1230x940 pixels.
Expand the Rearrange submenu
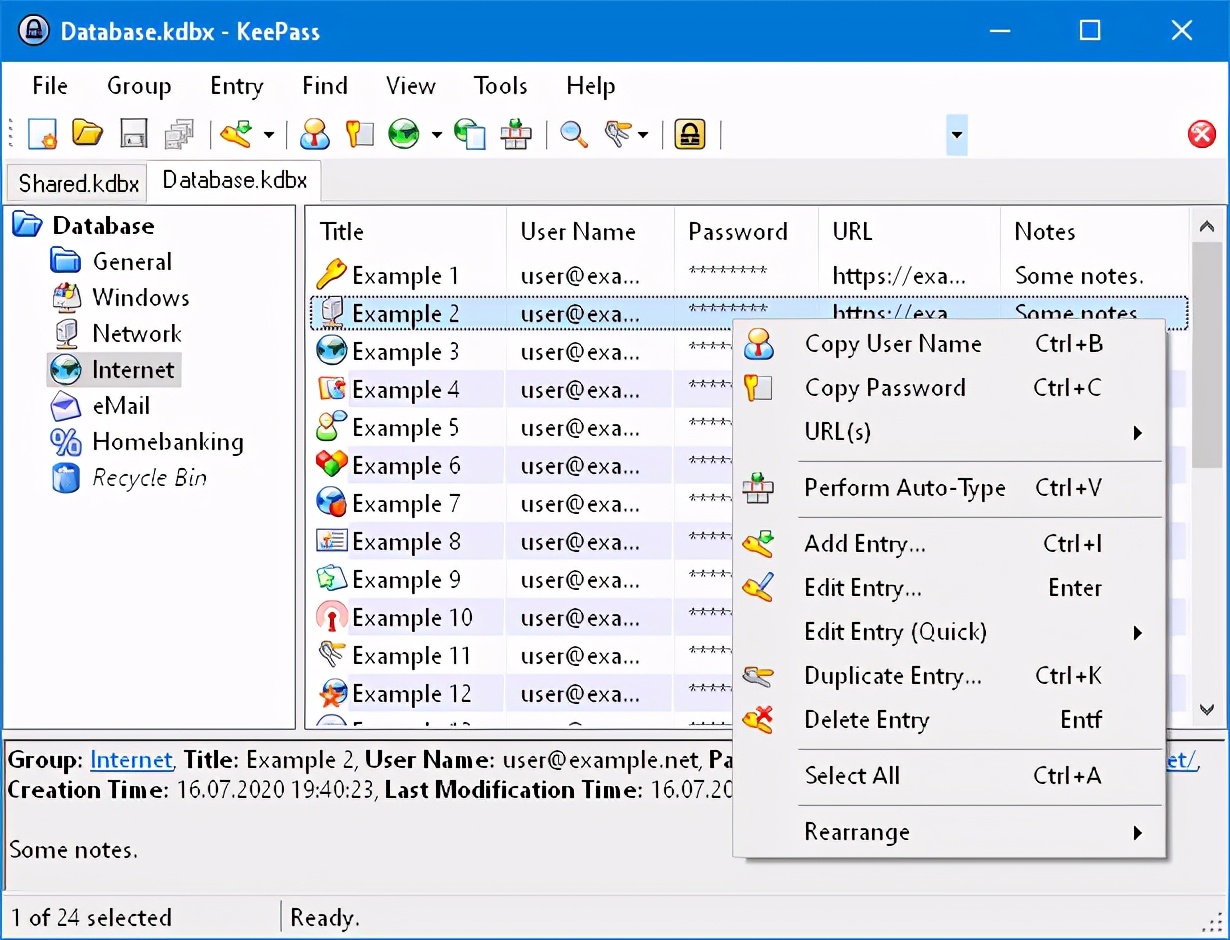pos(1137,832)
